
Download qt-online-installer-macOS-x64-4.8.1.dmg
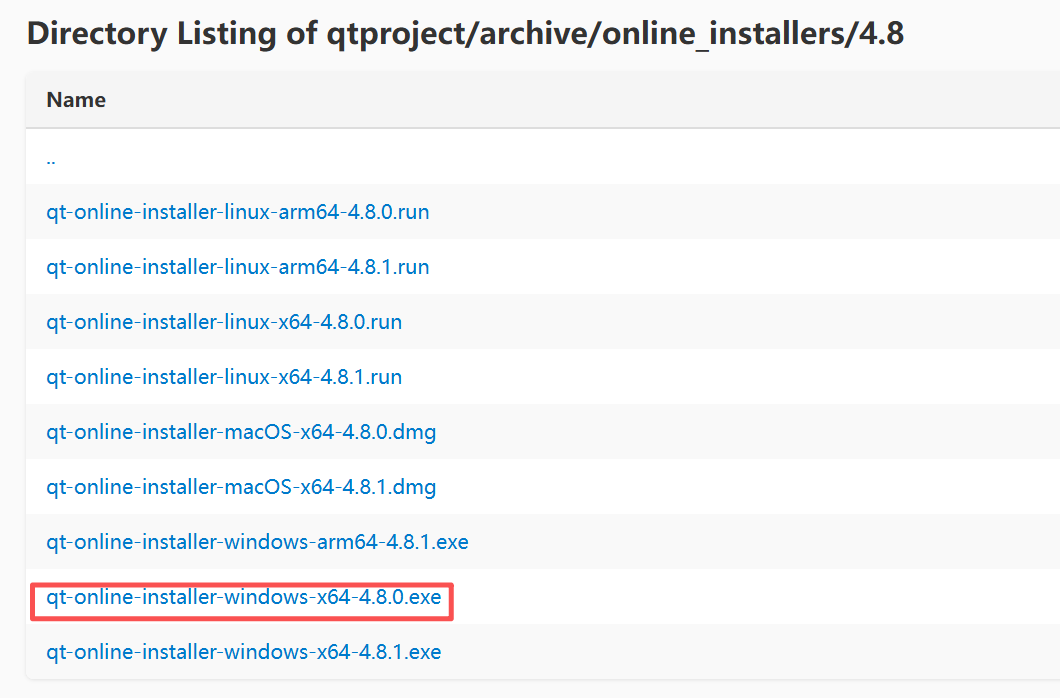point(241,487)
